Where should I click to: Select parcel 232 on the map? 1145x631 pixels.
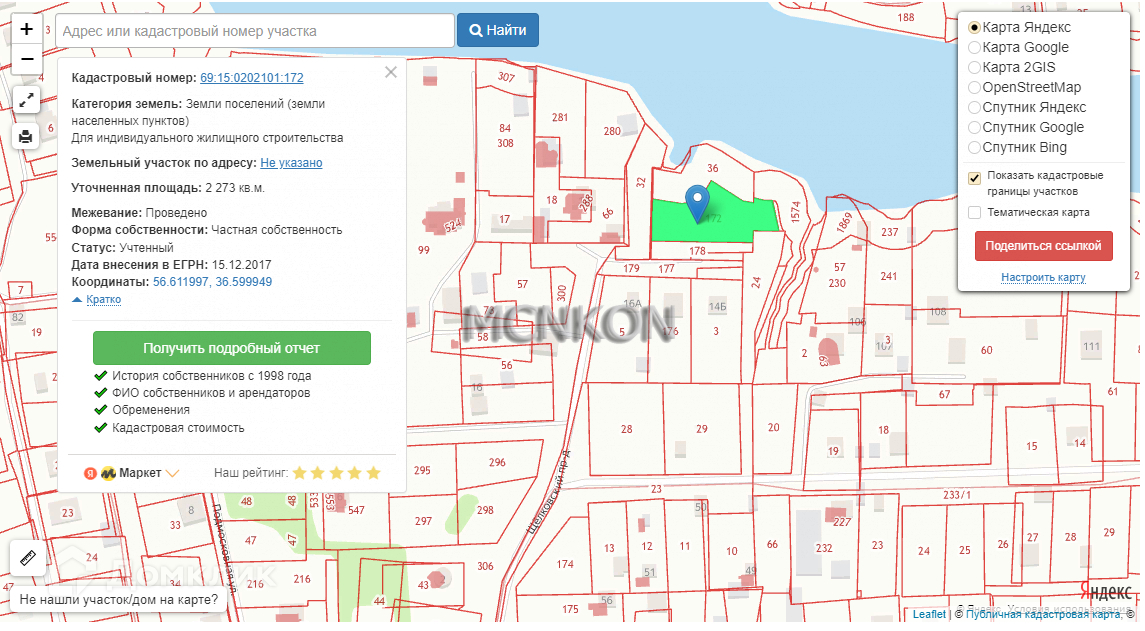point(824,548)
